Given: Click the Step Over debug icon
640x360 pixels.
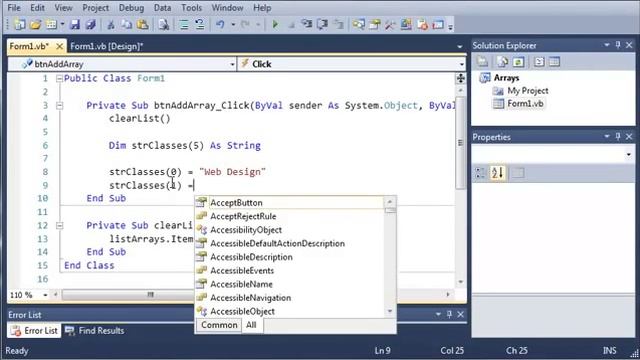Looking at the screenshot, I should 322,25.
